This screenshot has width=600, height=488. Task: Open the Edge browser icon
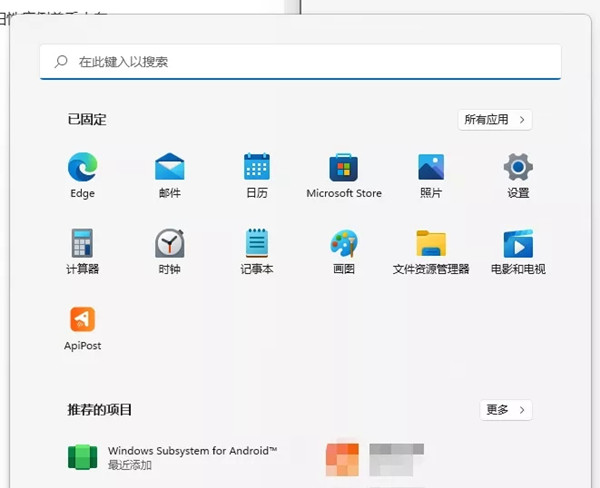point(82,167)
